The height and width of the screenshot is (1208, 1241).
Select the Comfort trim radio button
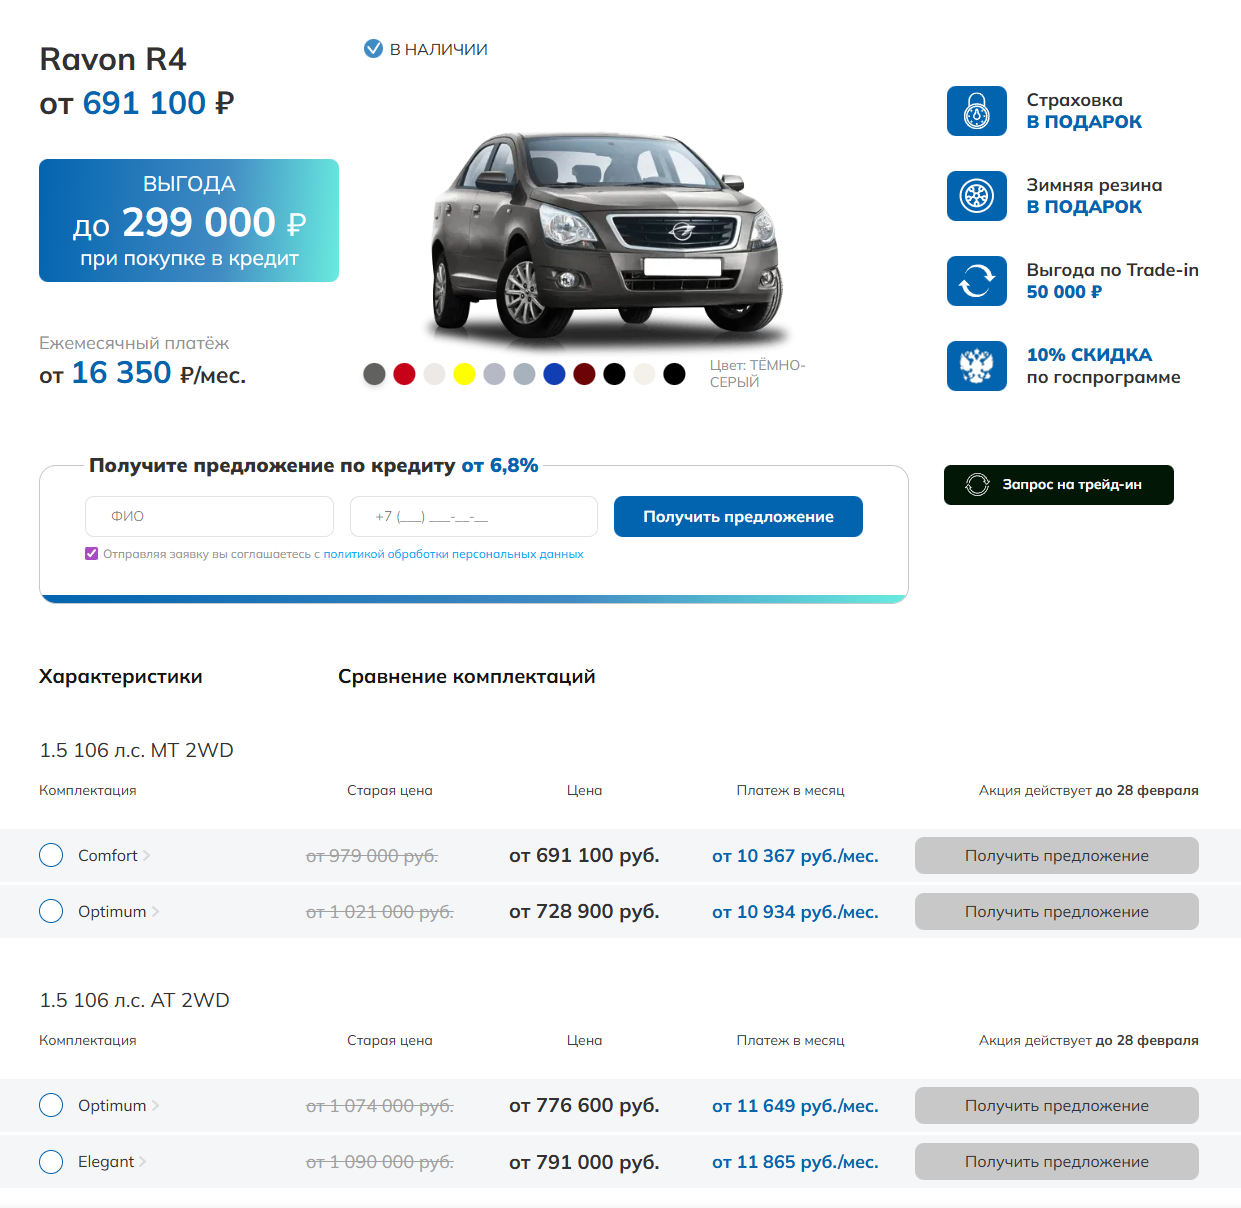(x=51, y=855)
